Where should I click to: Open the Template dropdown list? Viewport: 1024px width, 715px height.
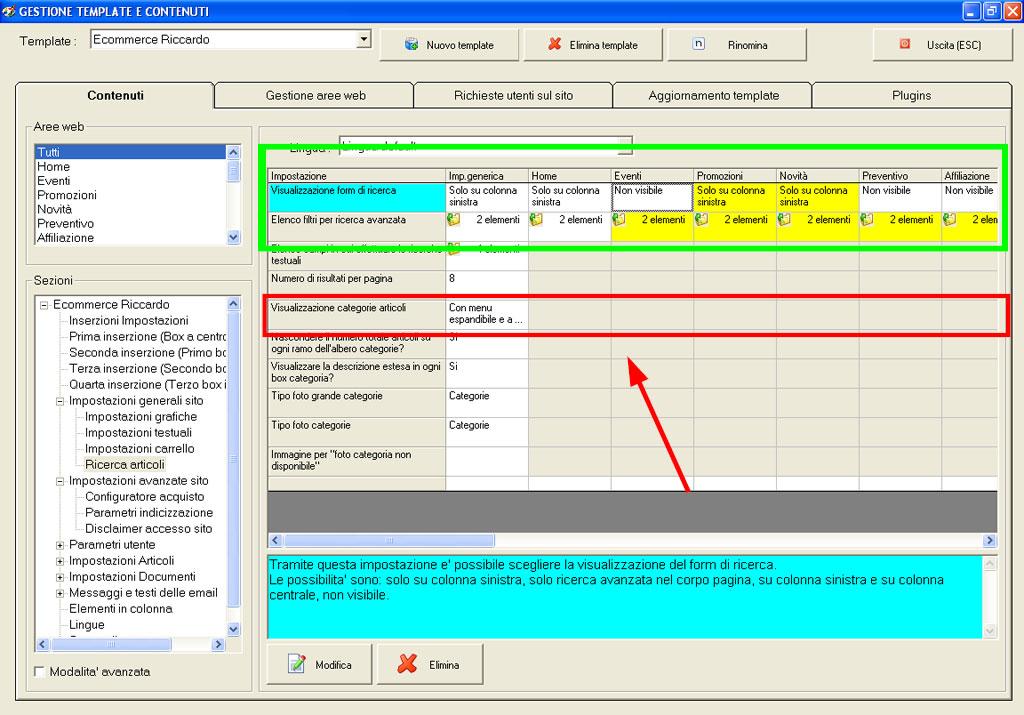point(364,39)
